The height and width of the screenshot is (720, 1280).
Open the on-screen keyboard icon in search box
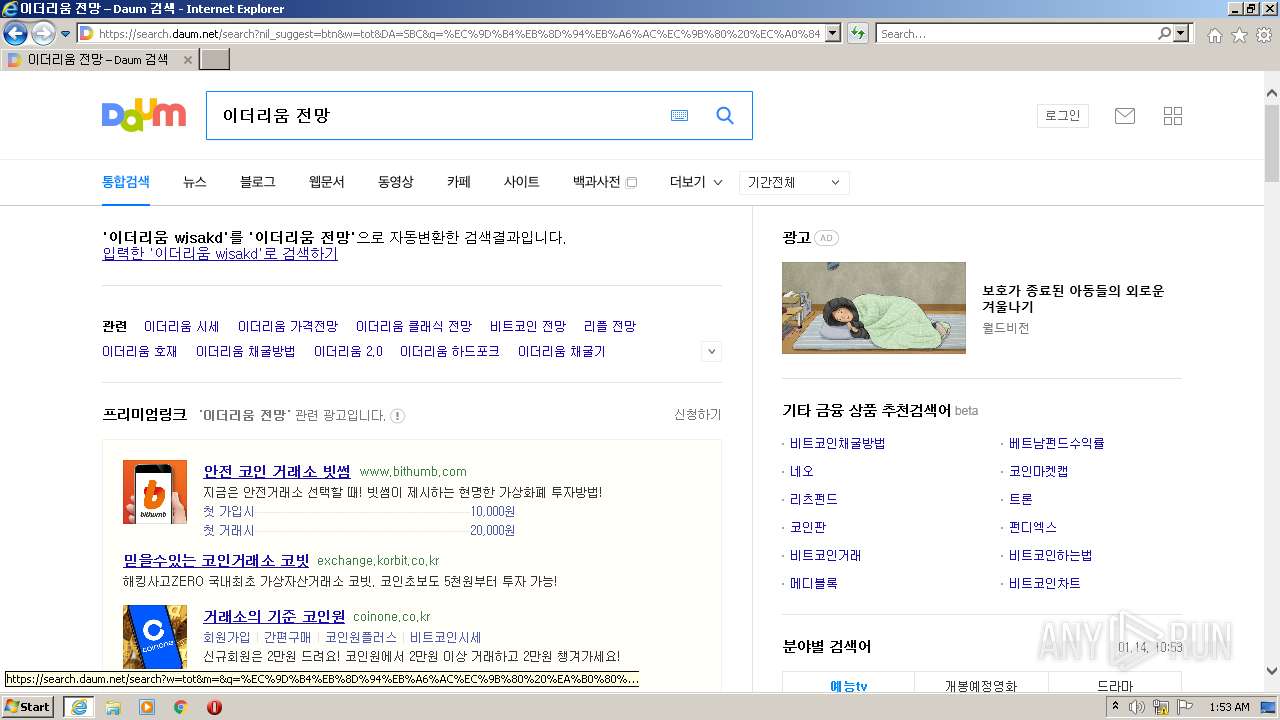click(x=679, y=116)
